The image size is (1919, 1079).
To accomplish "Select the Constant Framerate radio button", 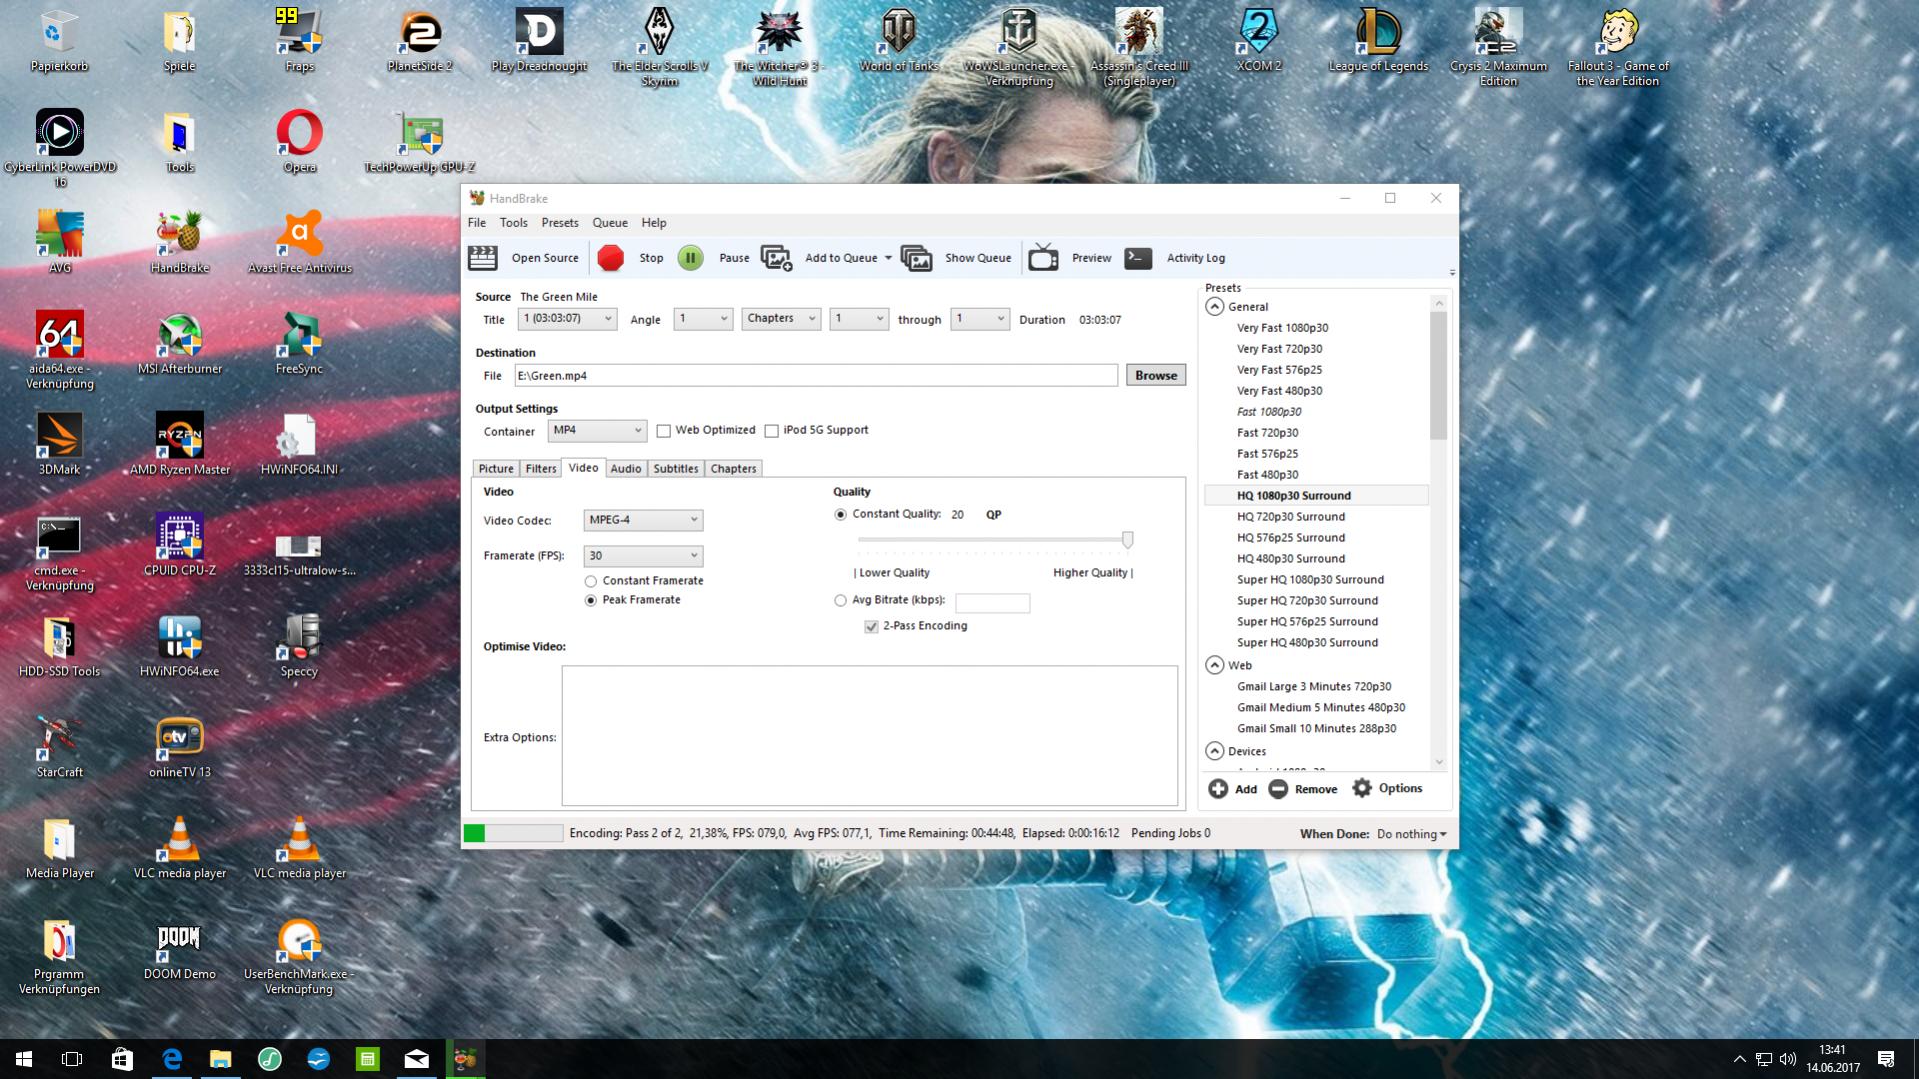I will click(x=591, y=581).
